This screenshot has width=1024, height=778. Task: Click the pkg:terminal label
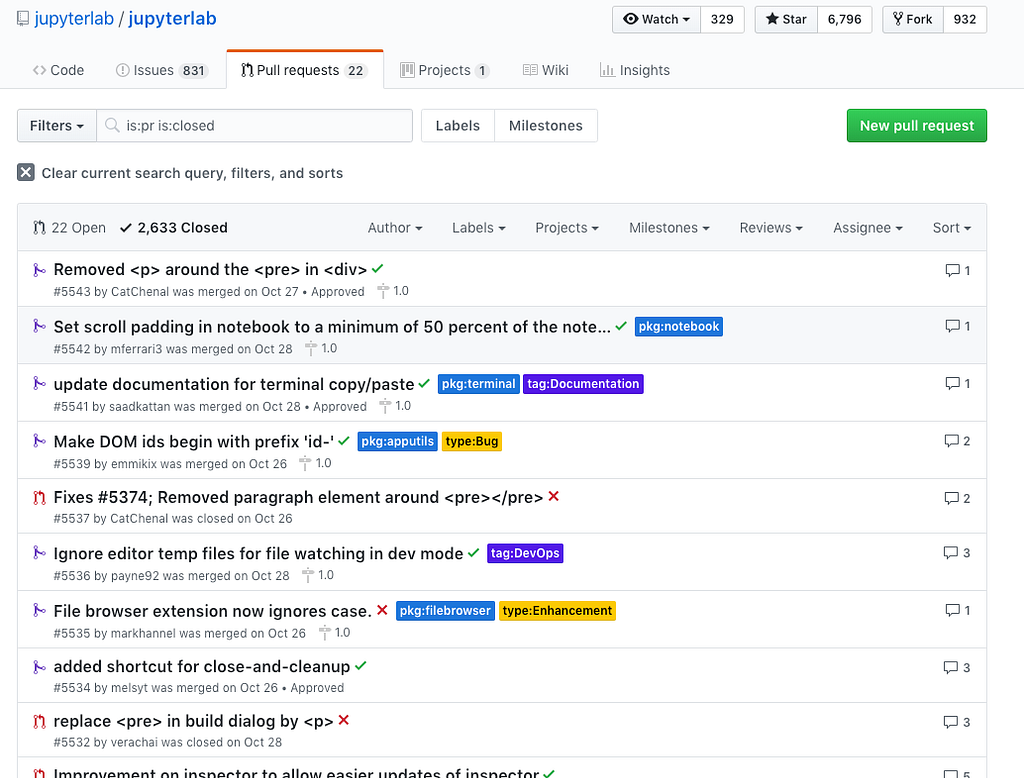click(x=479, y=384)
